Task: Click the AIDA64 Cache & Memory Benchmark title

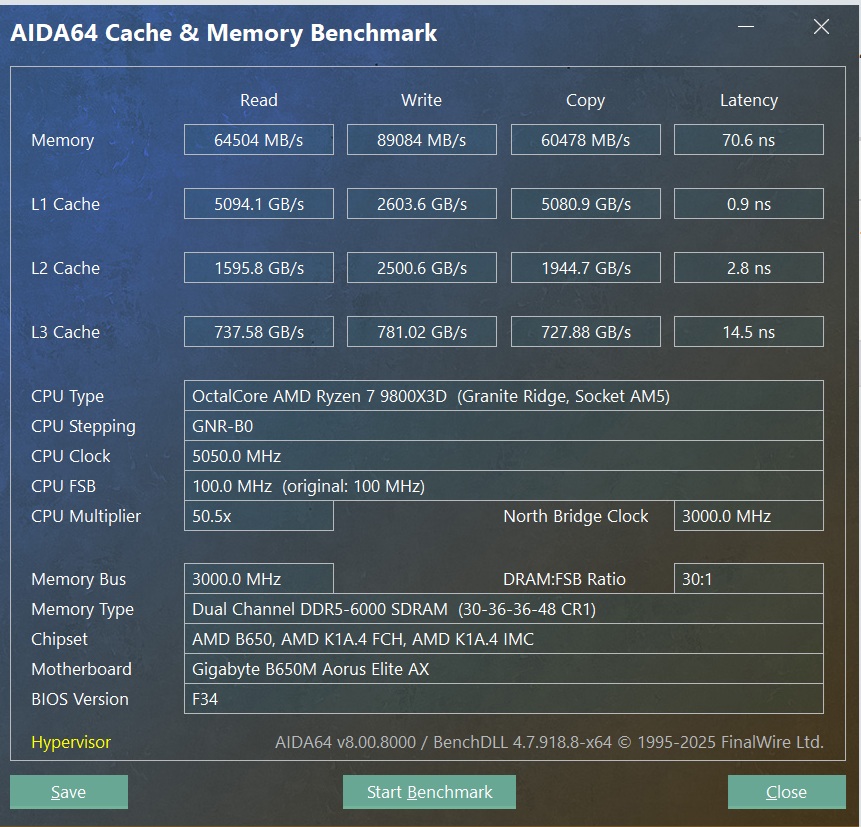Action: pyautogui.click(x=223, y=33)
